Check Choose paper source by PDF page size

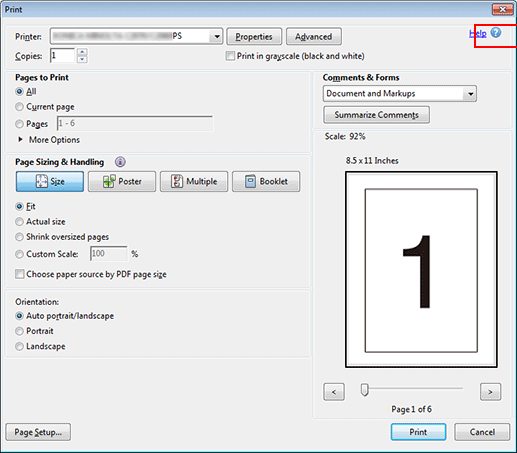[20, 274]
